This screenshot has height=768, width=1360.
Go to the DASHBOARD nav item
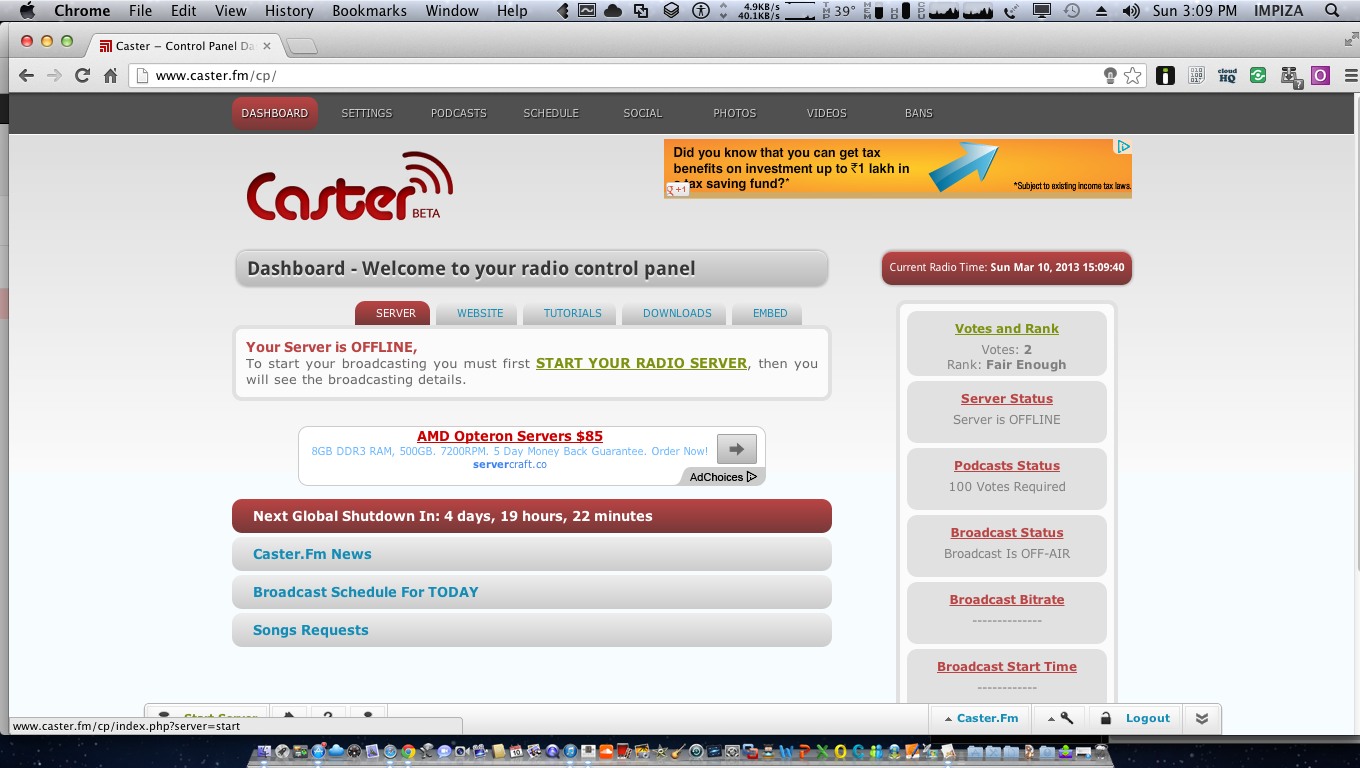tap(275, 113)
